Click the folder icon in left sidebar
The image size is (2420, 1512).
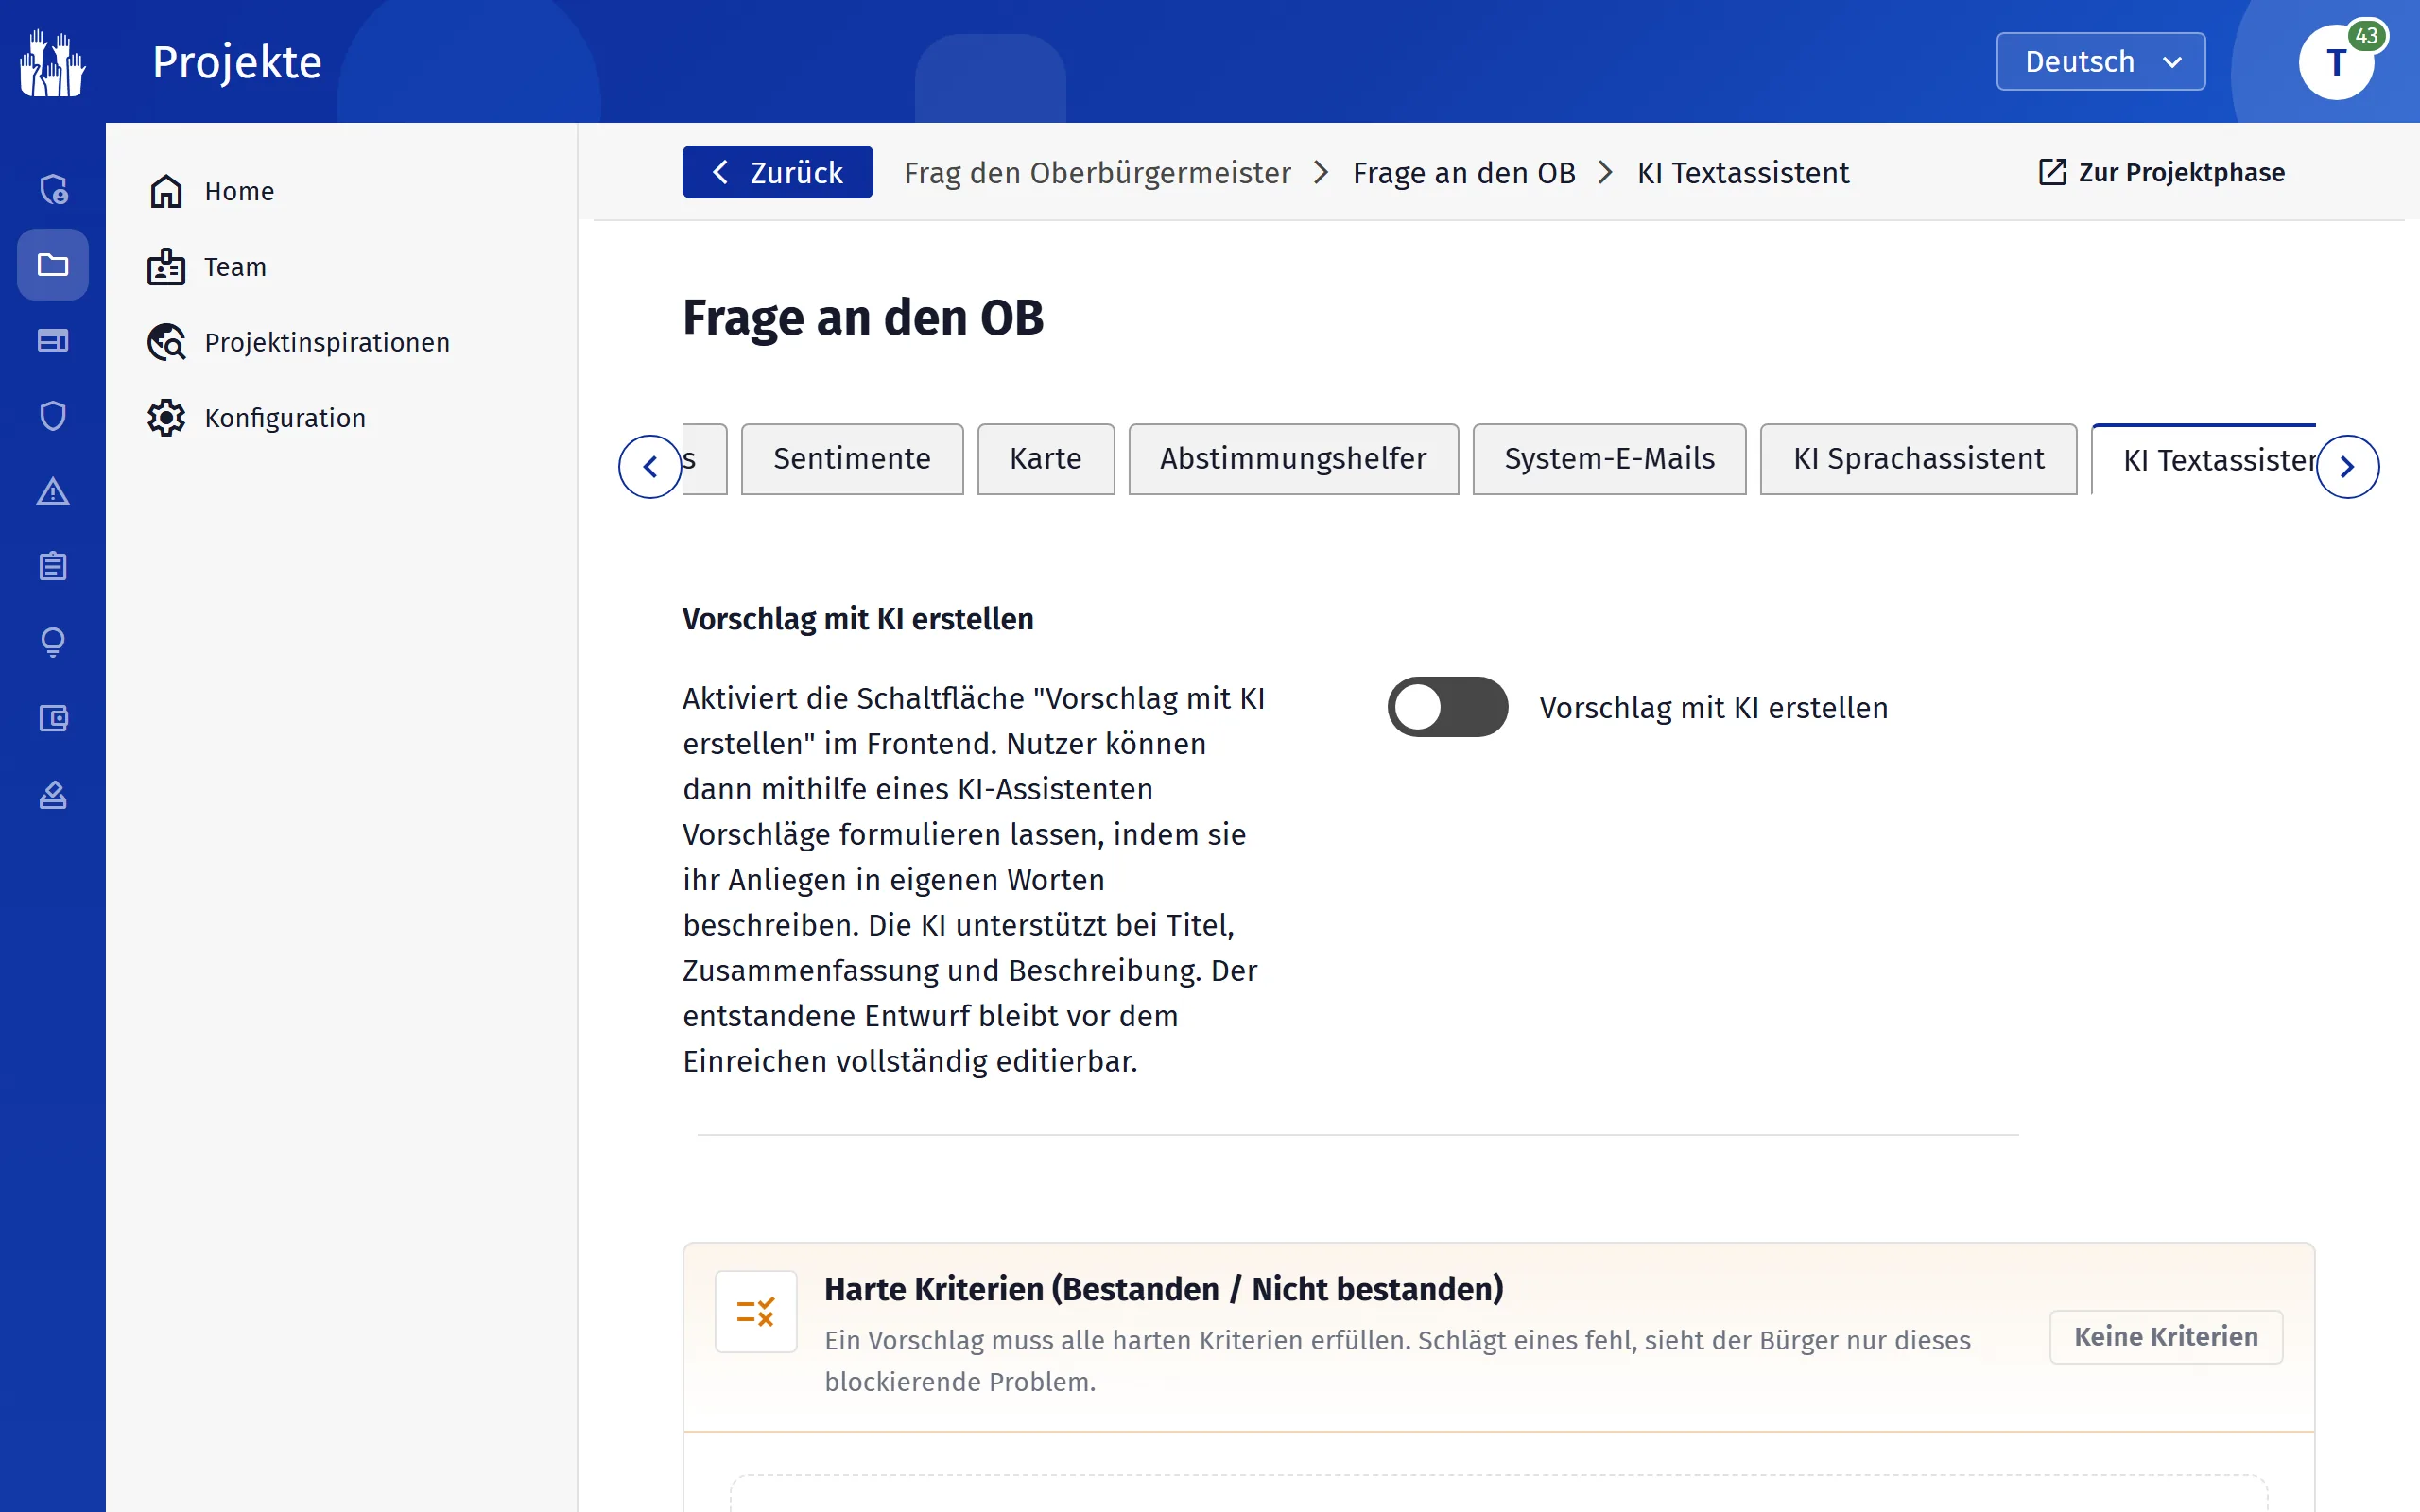tap(52, 265)
